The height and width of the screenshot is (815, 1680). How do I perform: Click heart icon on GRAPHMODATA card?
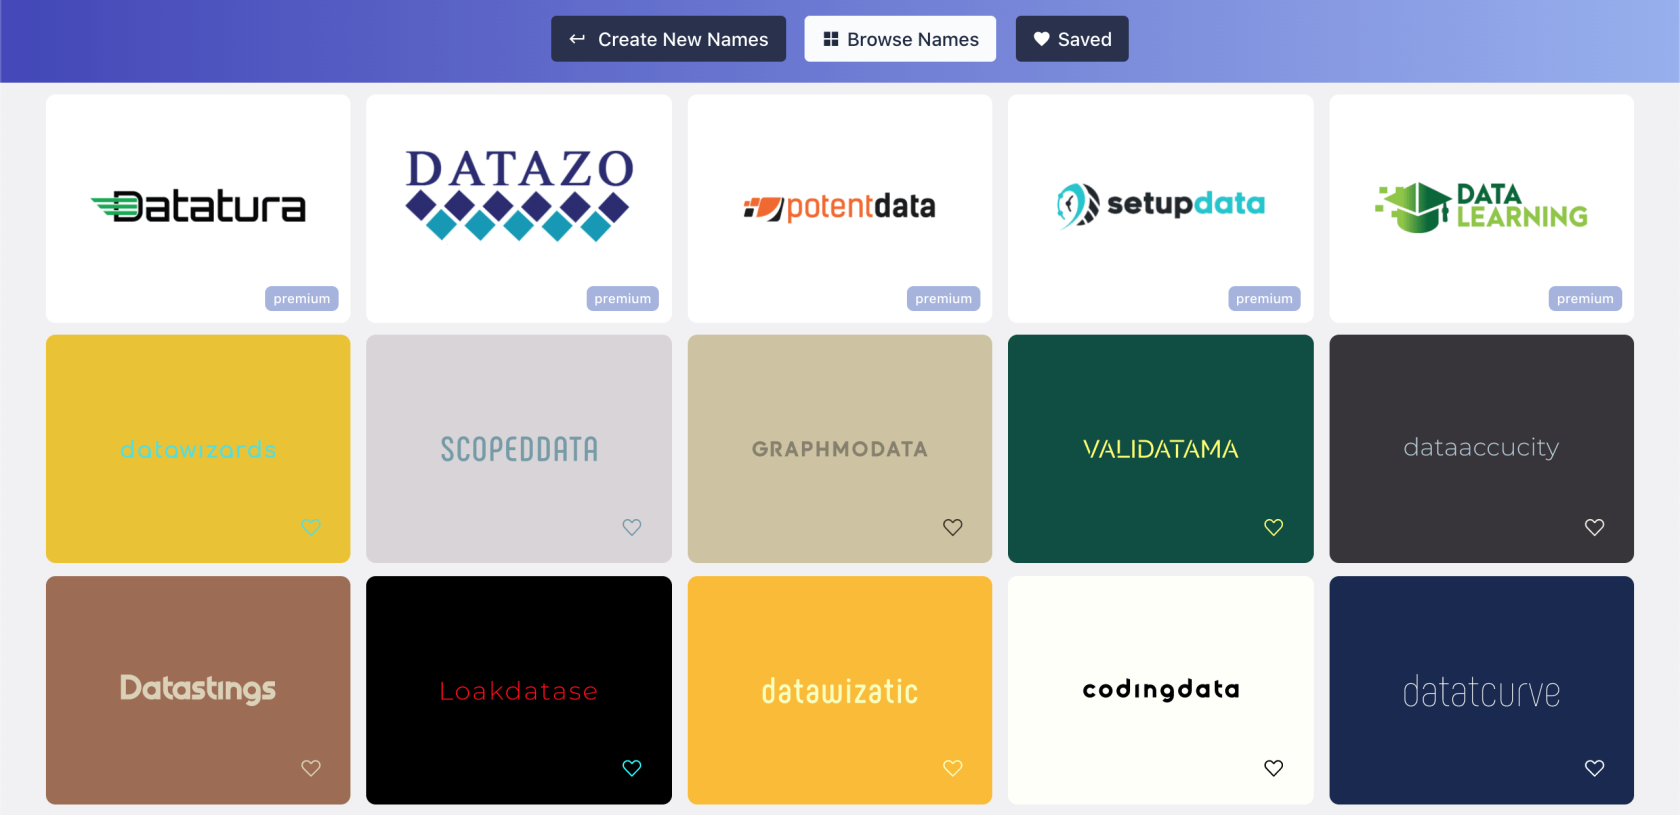[x=953, y=527]
